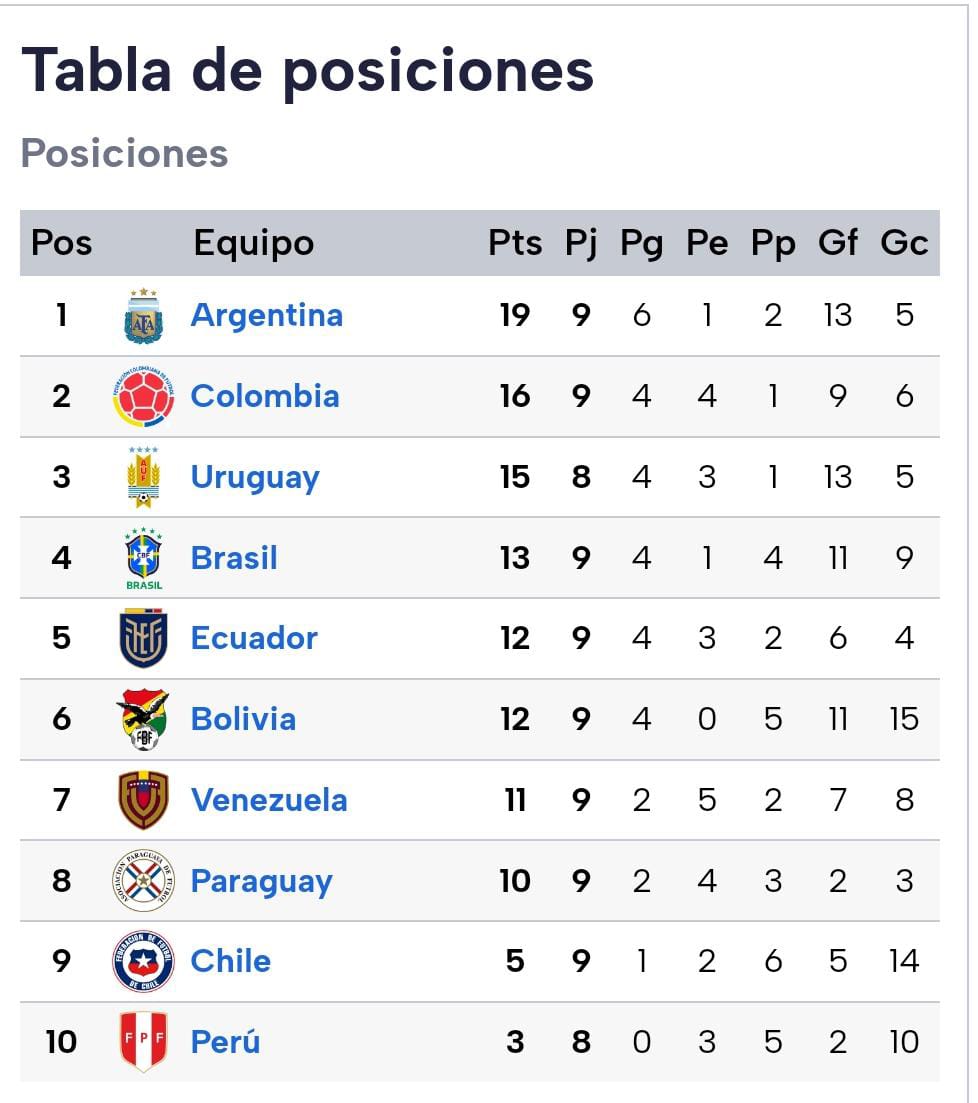Open the Colombia team link
This screenshot has height=1103, width=978.
[x=265, y=397]
